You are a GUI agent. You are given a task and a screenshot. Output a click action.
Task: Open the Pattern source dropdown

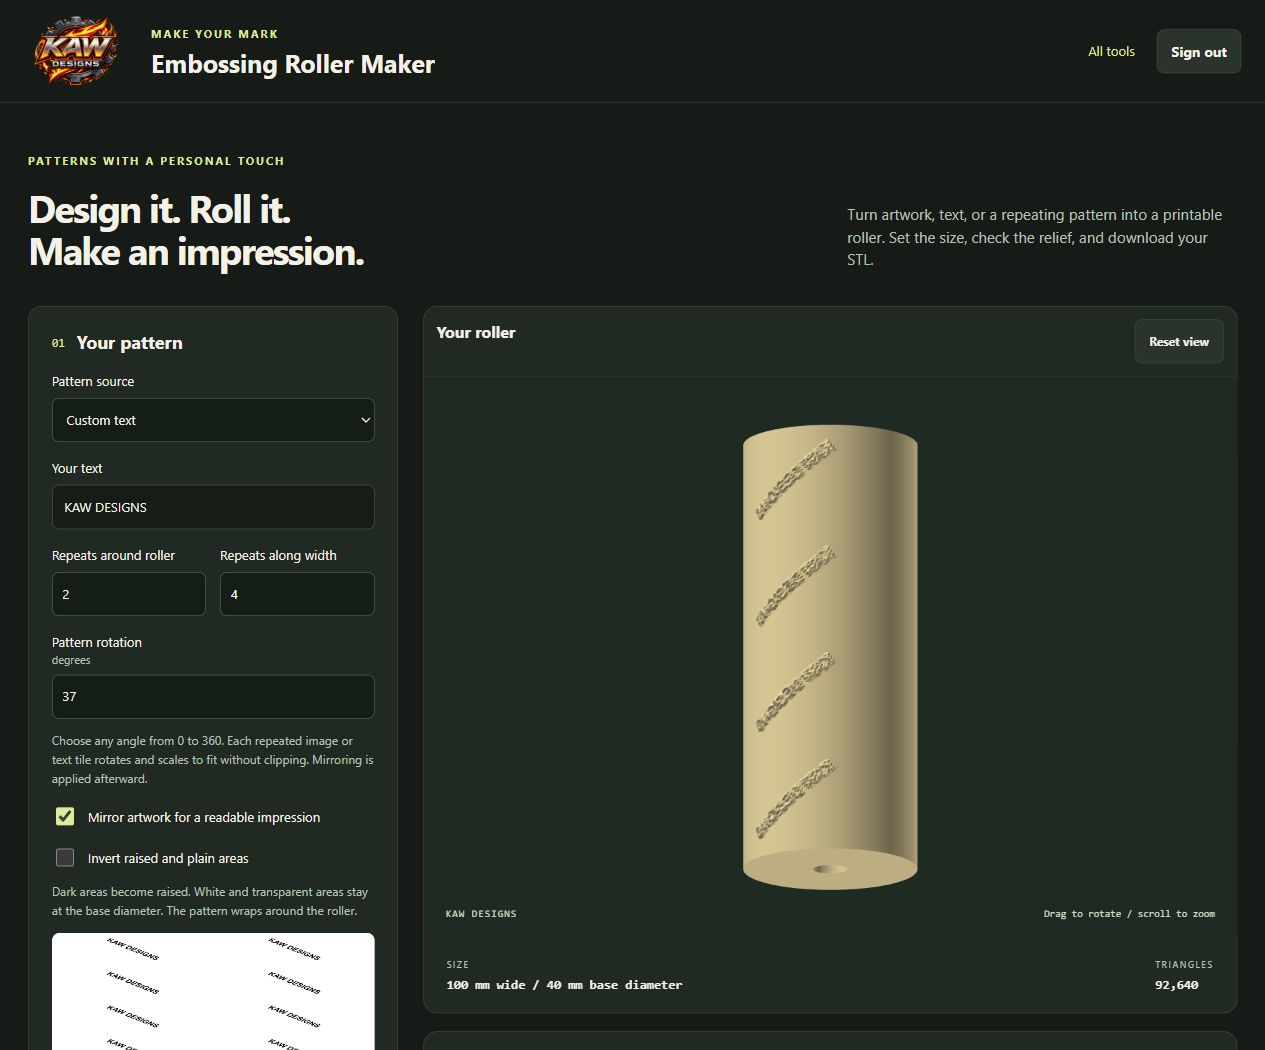tap(213, 420)
